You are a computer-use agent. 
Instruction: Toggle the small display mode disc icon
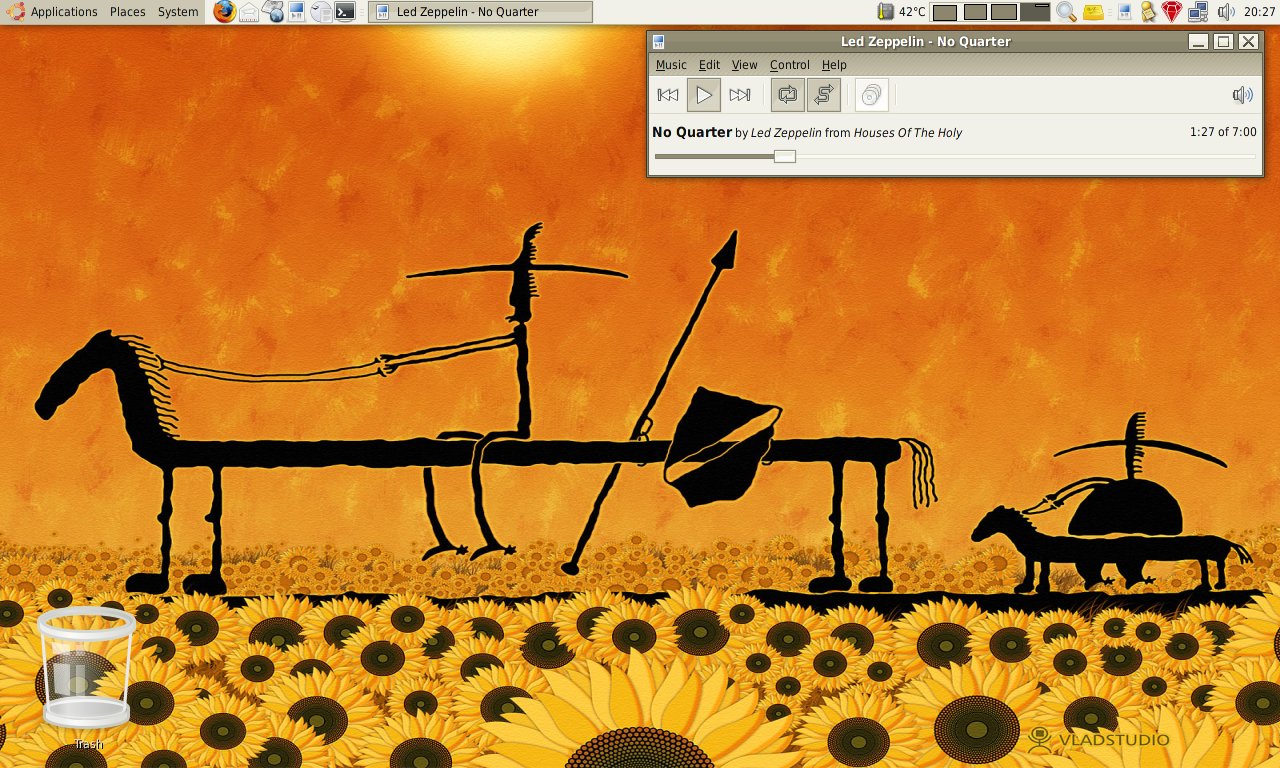click(872, 95)
